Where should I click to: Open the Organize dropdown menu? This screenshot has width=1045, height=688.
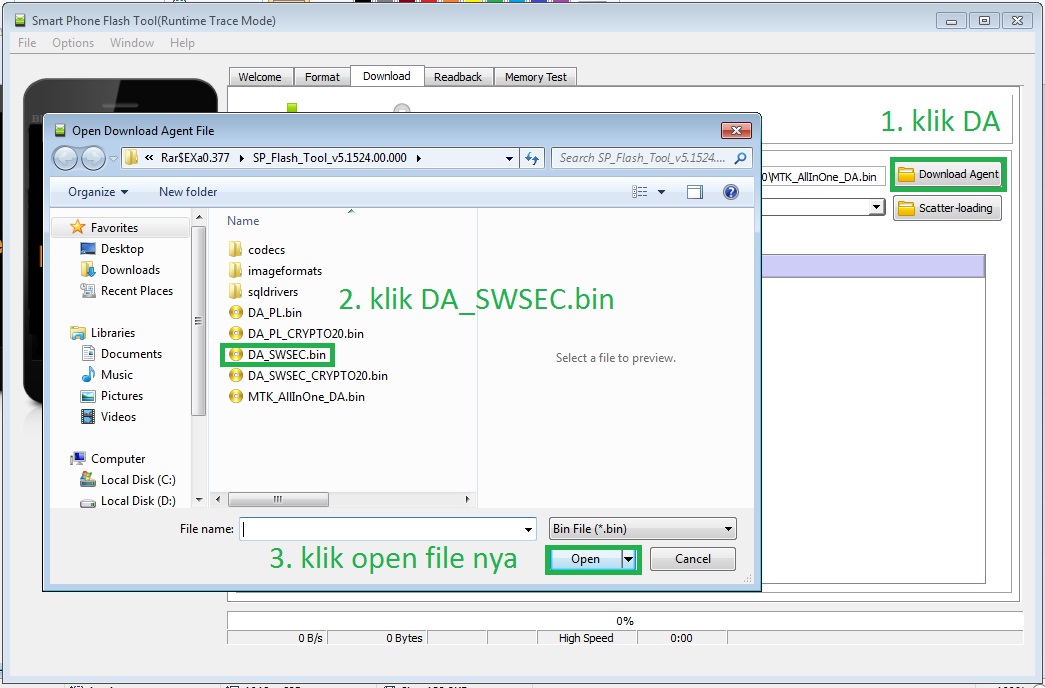pos(98,192)
